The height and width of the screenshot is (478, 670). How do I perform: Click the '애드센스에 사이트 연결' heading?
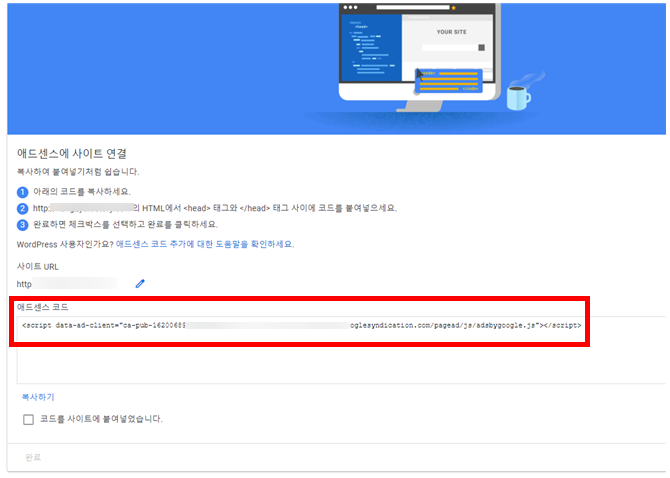71,153
